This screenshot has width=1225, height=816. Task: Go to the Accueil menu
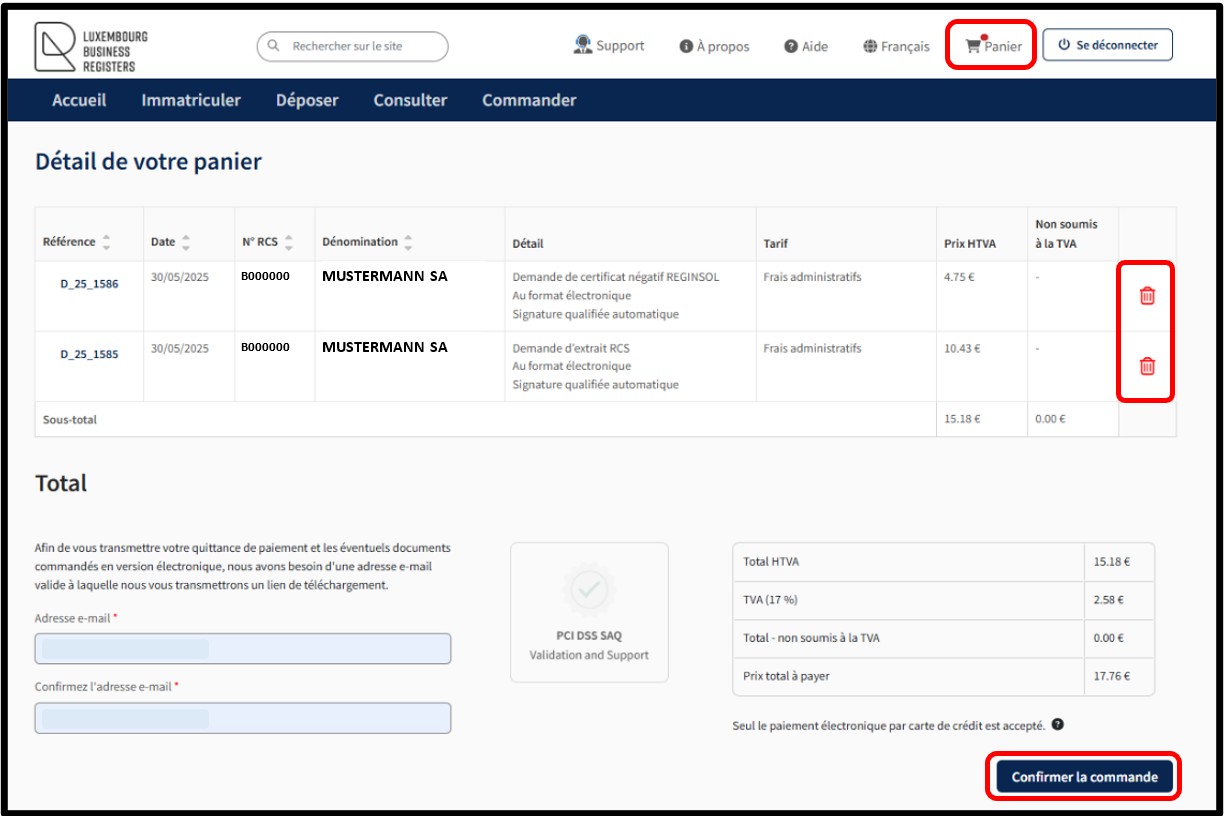point(79,100)
